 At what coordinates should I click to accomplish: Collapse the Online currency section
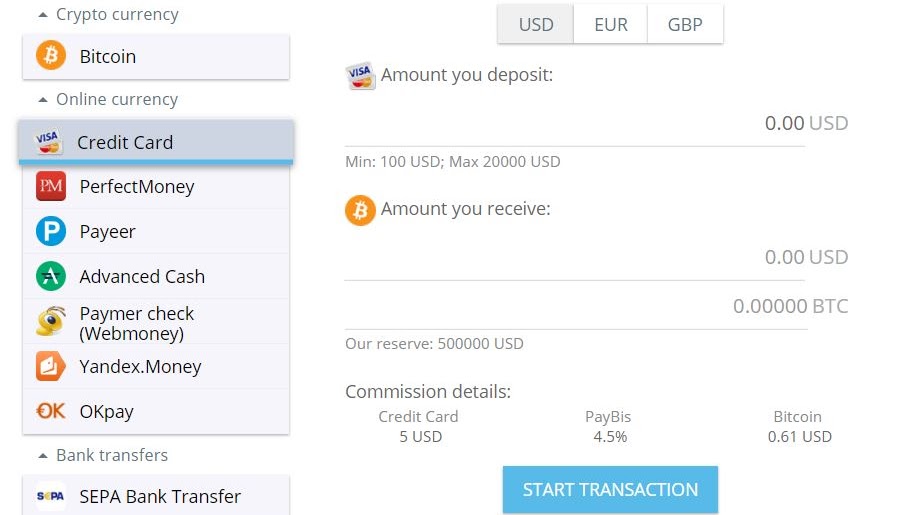(x=43, y=100)
